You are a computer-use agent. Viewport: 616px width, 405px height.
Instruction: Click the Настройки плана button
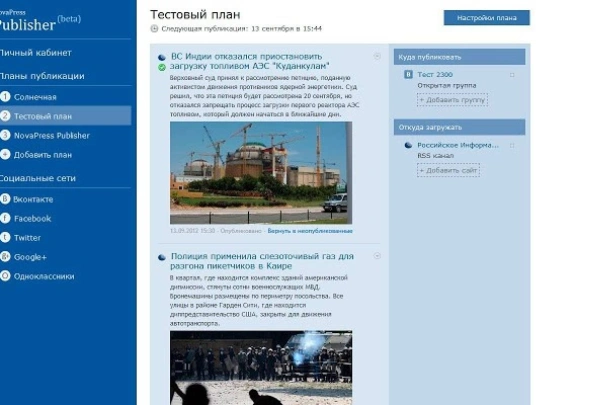coord(487,18)
